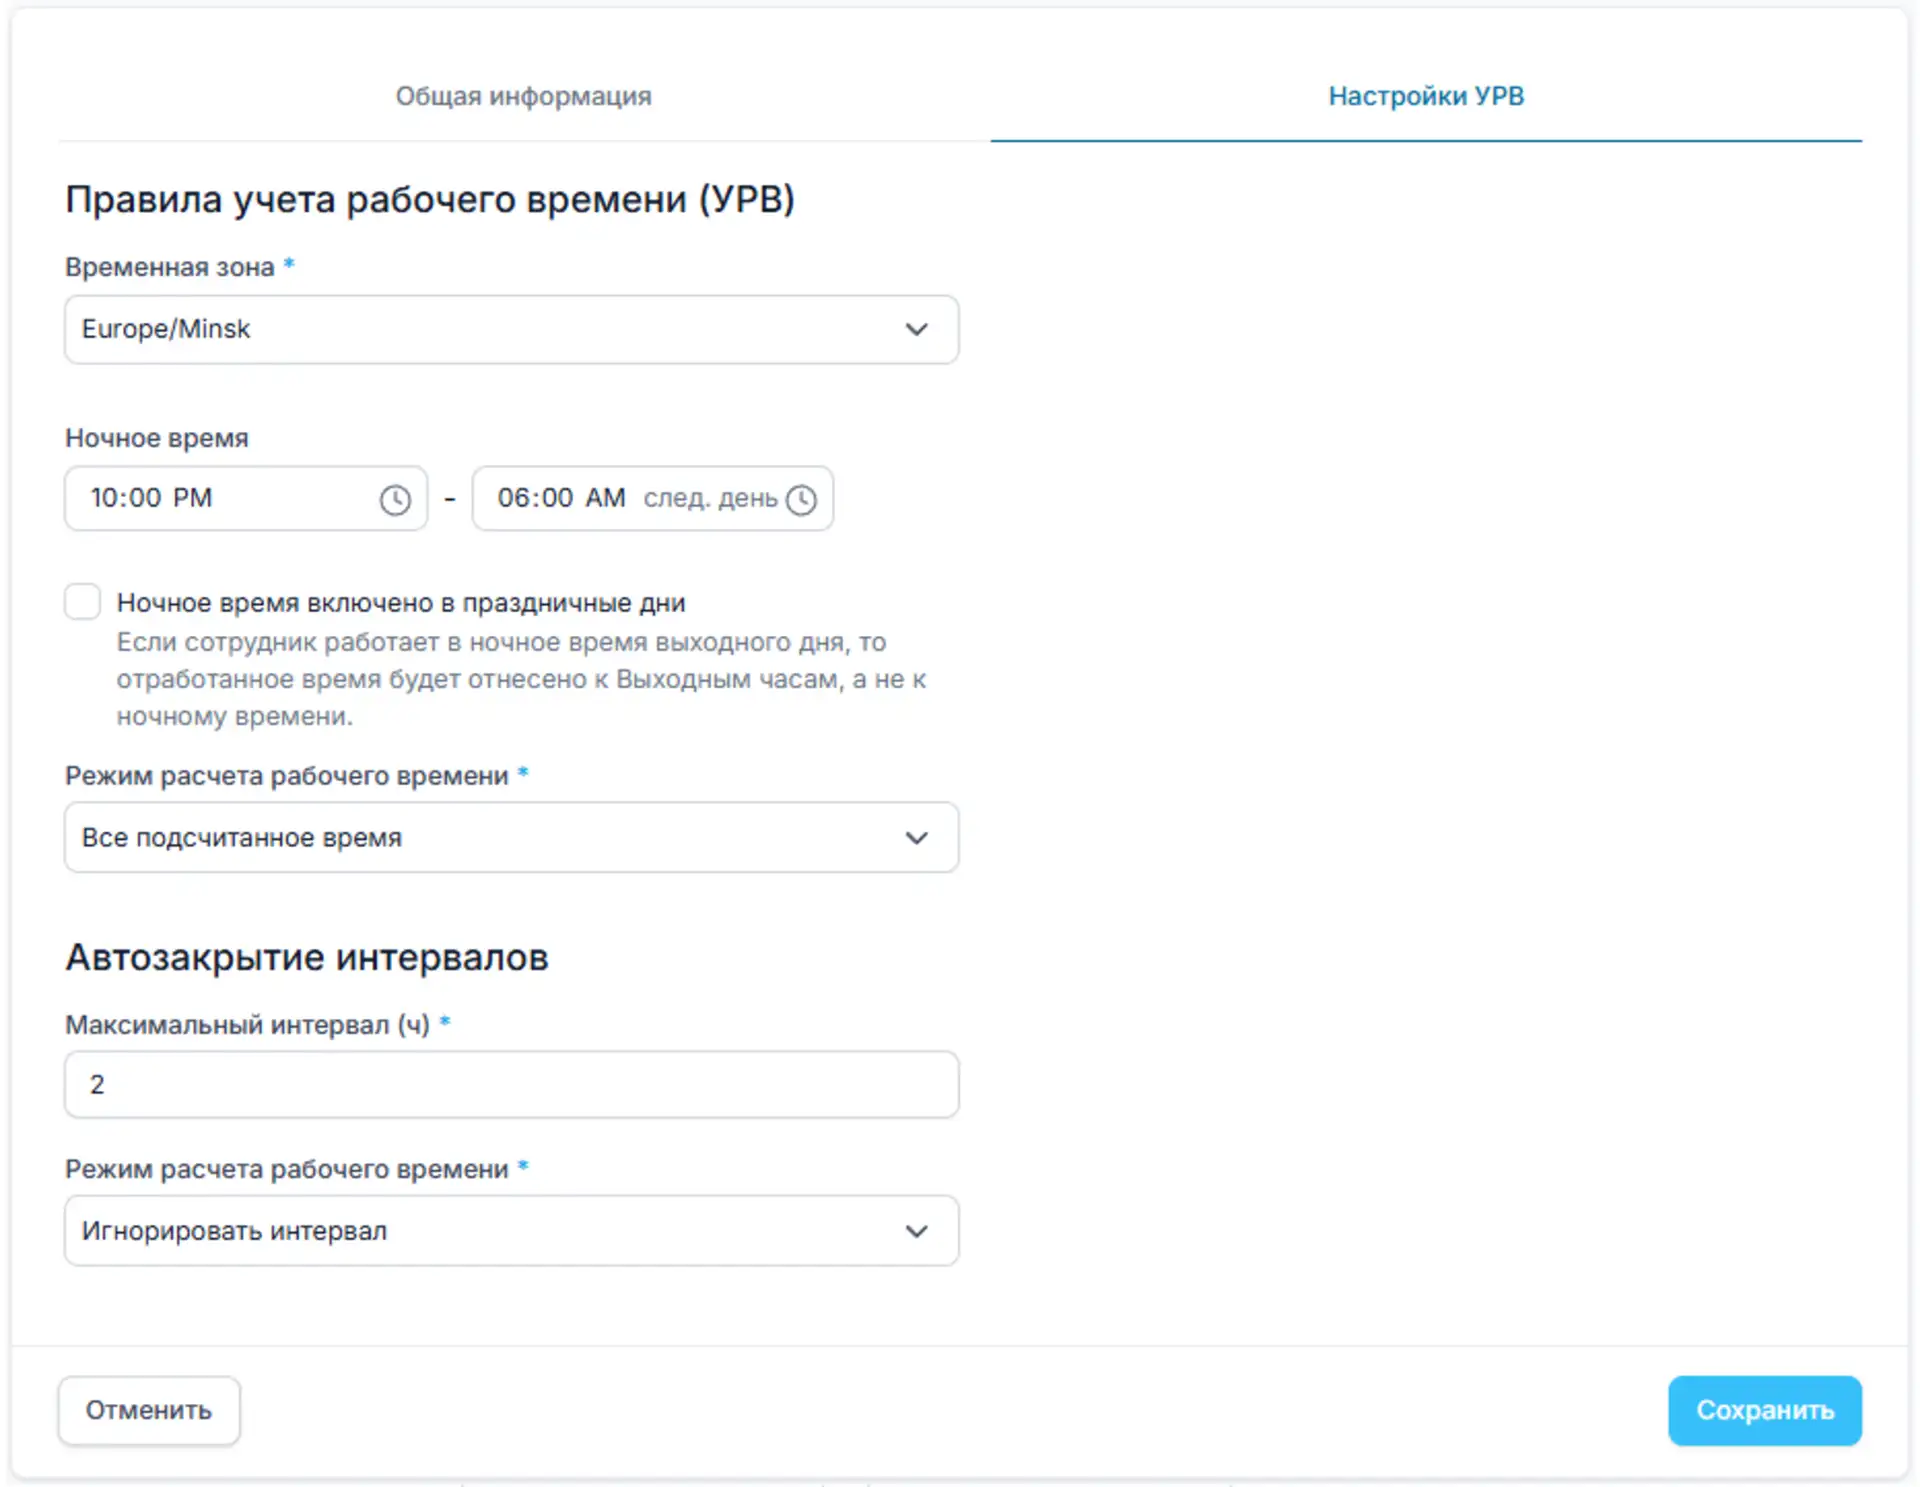1920x1487 pixels.
Task: Switch to the Общая информация tab
Action: 524,96
